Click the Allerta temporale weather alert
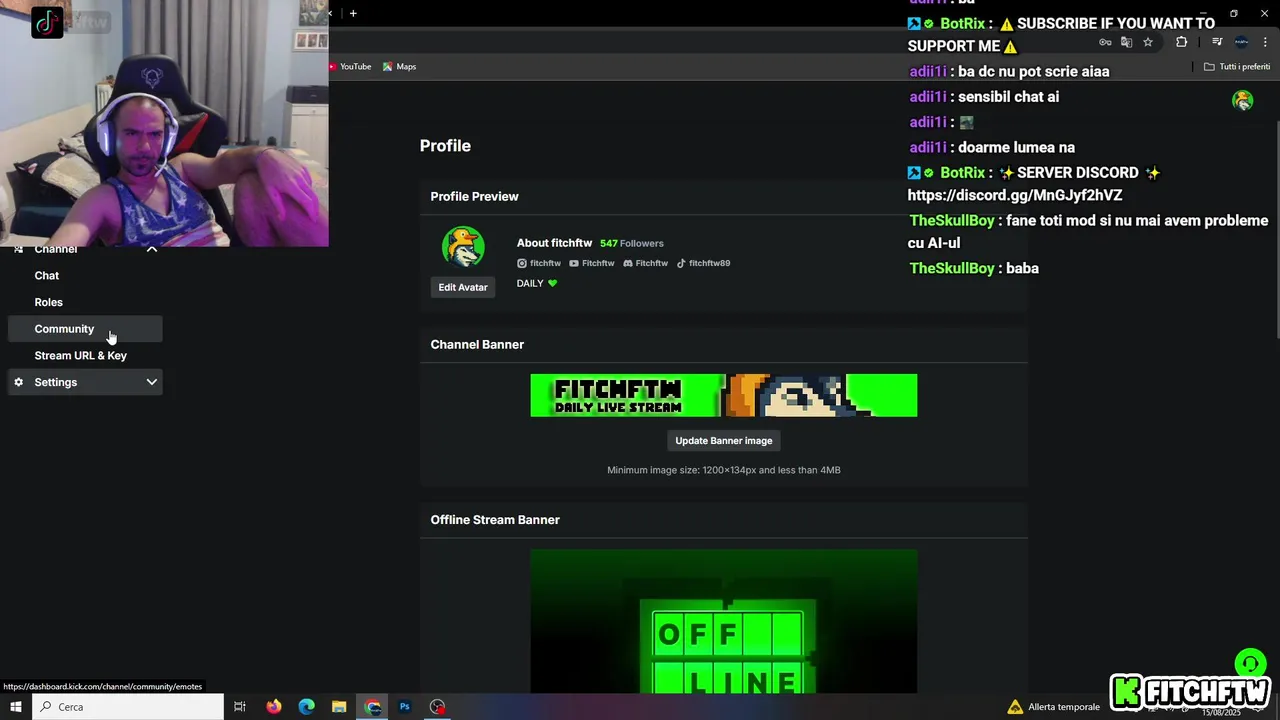 pyautogui.click(x=1054, y=707)
